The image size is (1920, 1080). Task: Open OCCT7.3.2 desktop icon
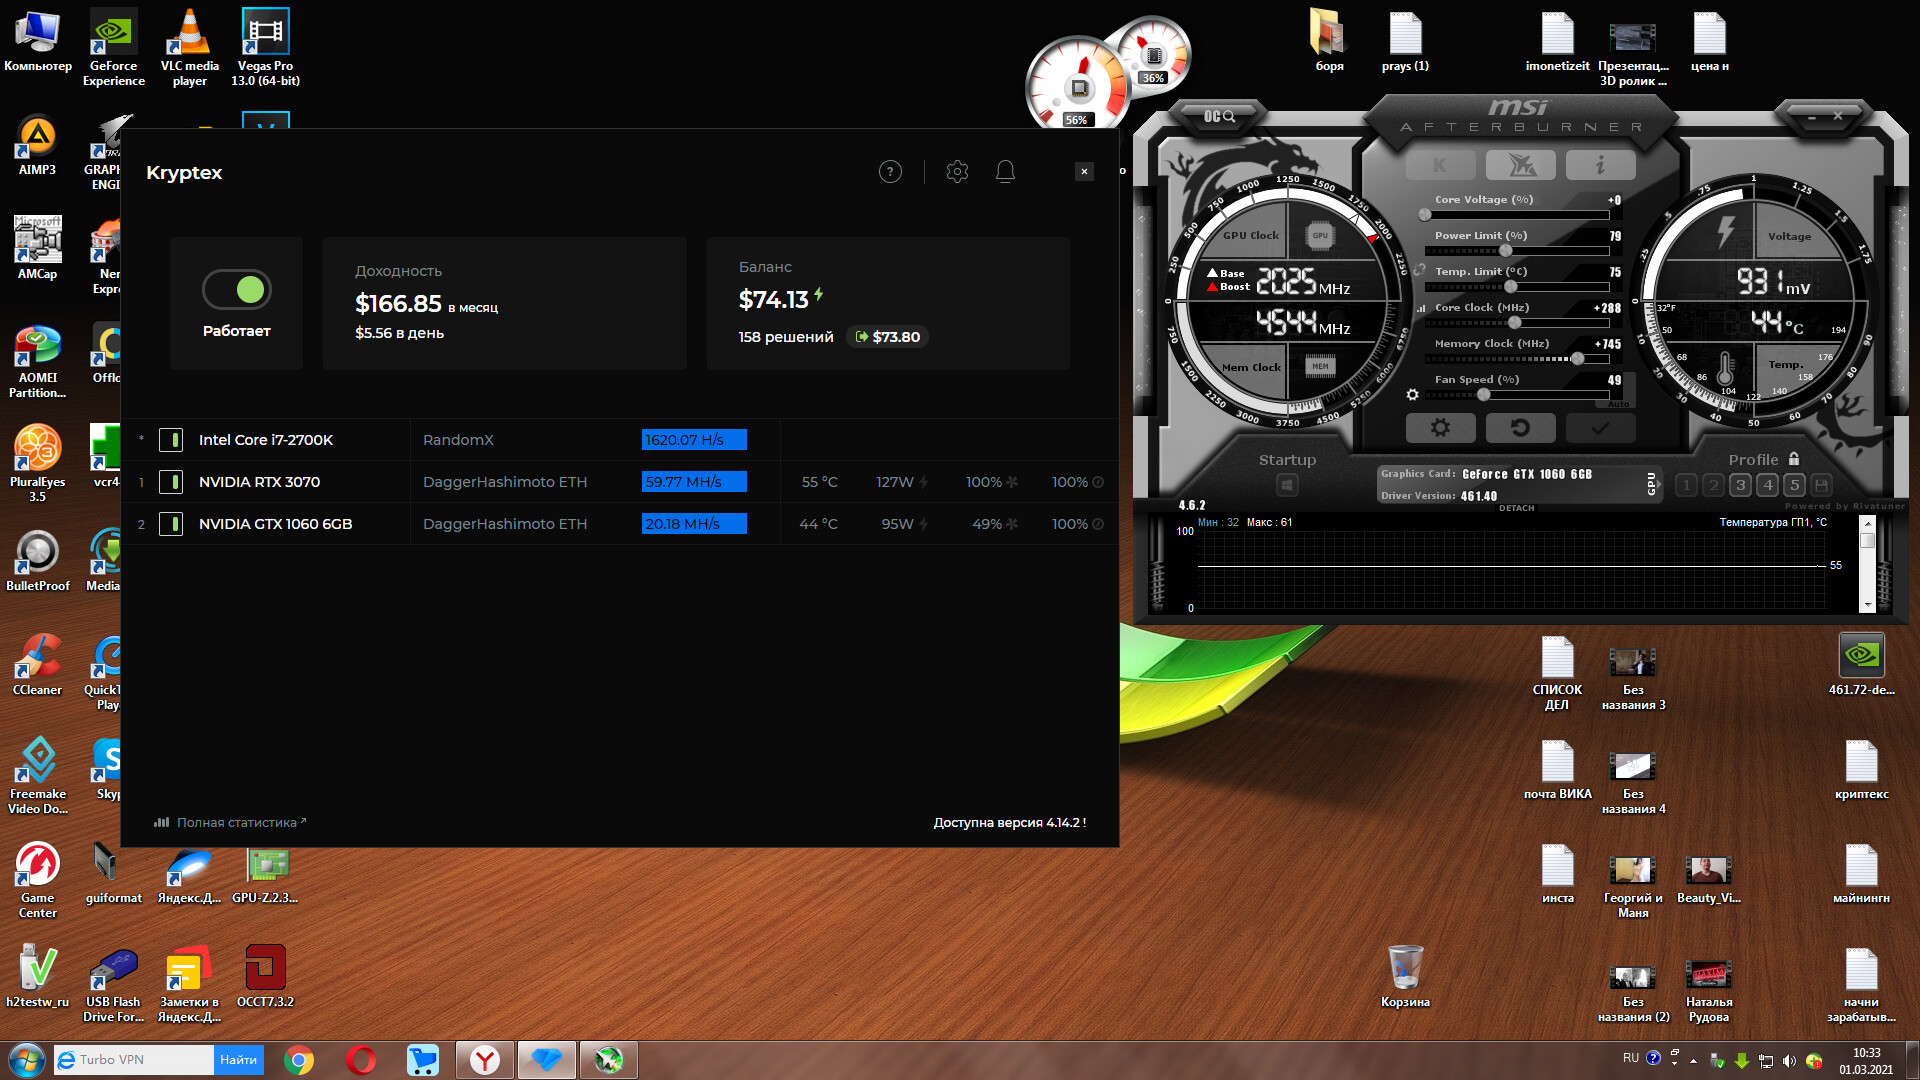pyautogui.click(x=265, y=976)
